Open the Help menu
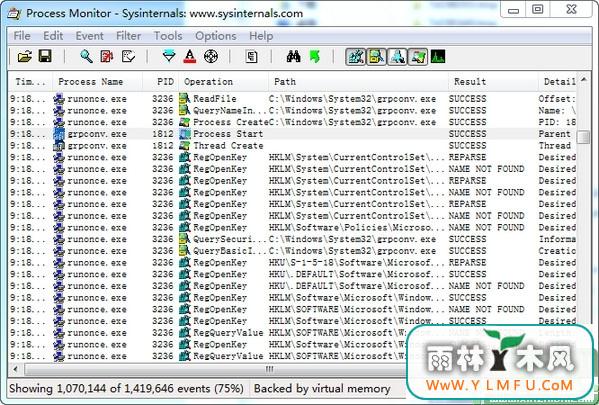 coord(261,36)
